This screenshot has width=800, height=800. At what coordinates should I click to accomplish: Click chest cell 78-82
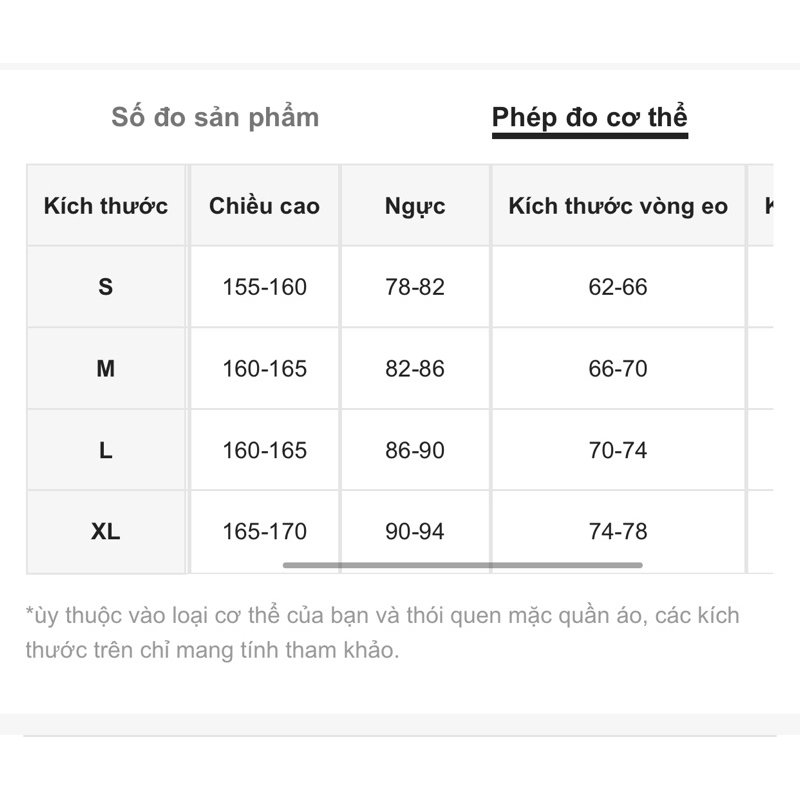pyautogui.click(x=415, y=287)
